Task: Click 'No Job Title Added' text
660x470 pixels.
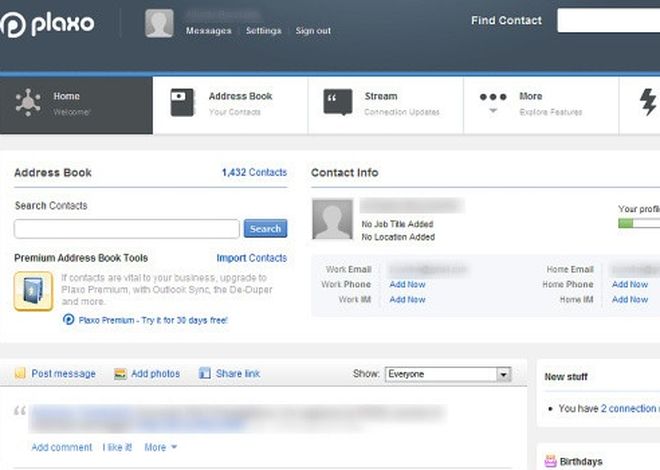Action: point(397,224)
